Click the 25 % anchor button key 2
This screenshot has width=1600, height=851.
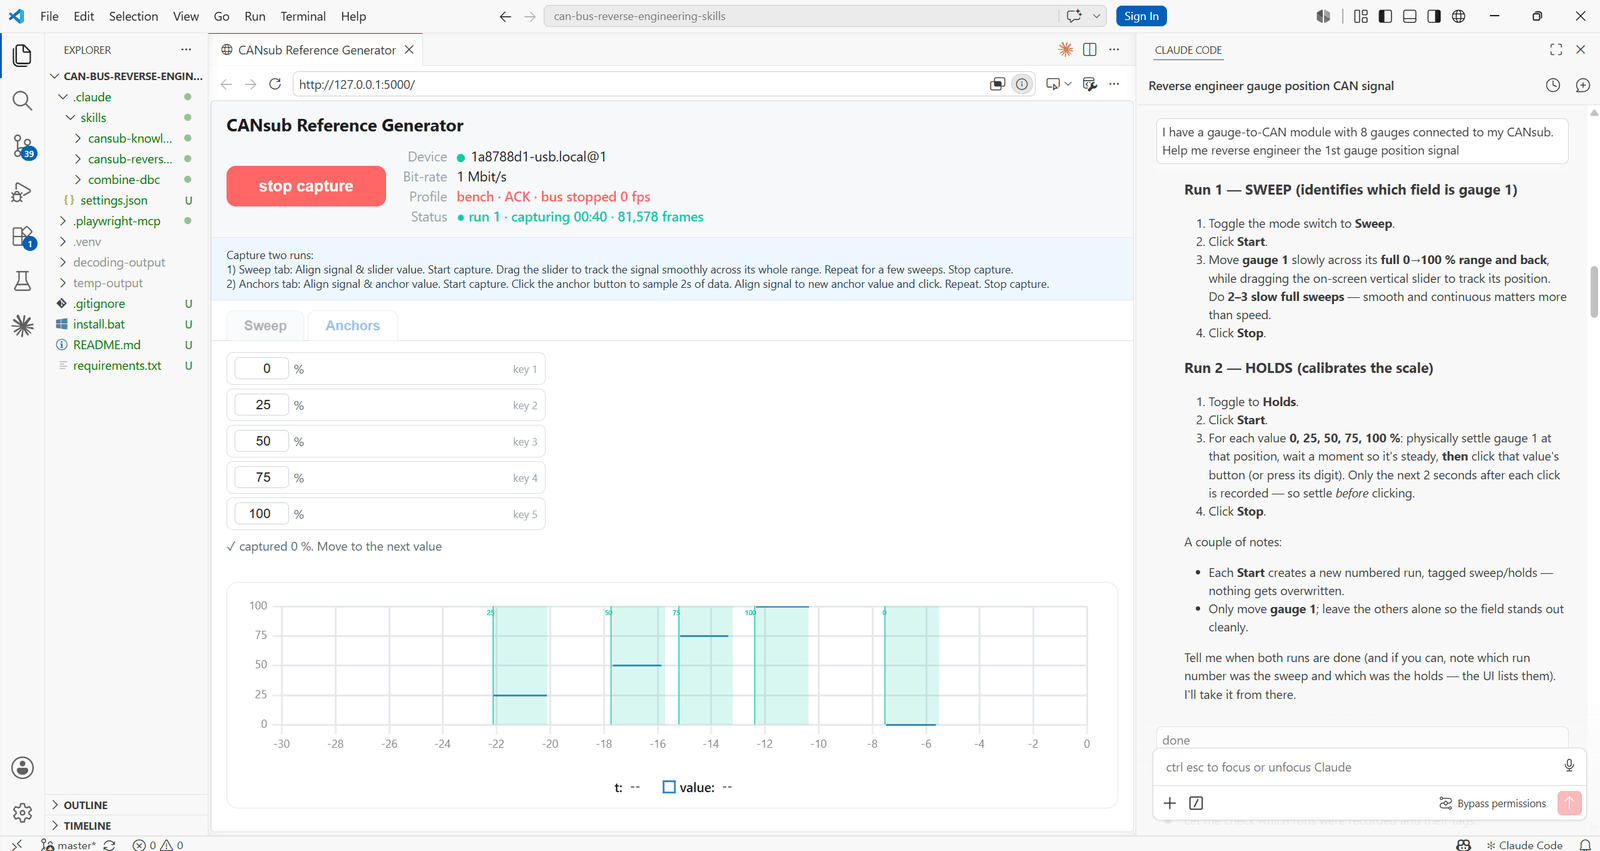click(x=386, y=405)
